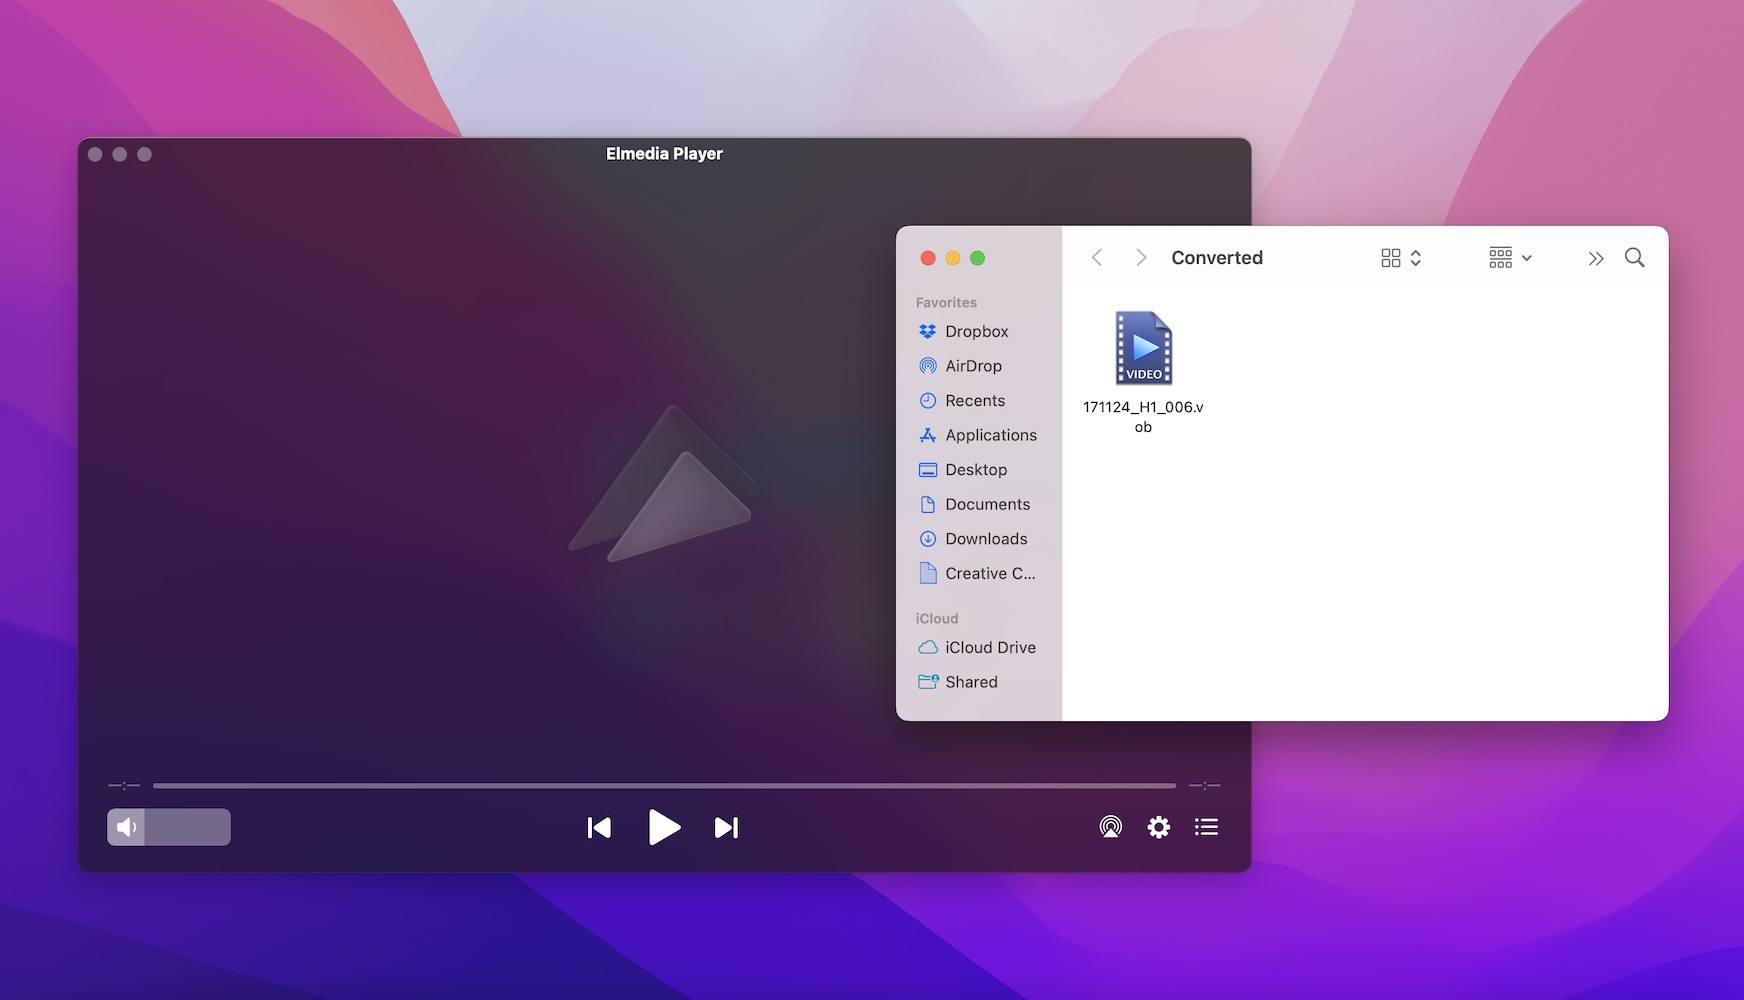
Task: Open AirPlay streaming options
Action: (x=1110, y=827)
